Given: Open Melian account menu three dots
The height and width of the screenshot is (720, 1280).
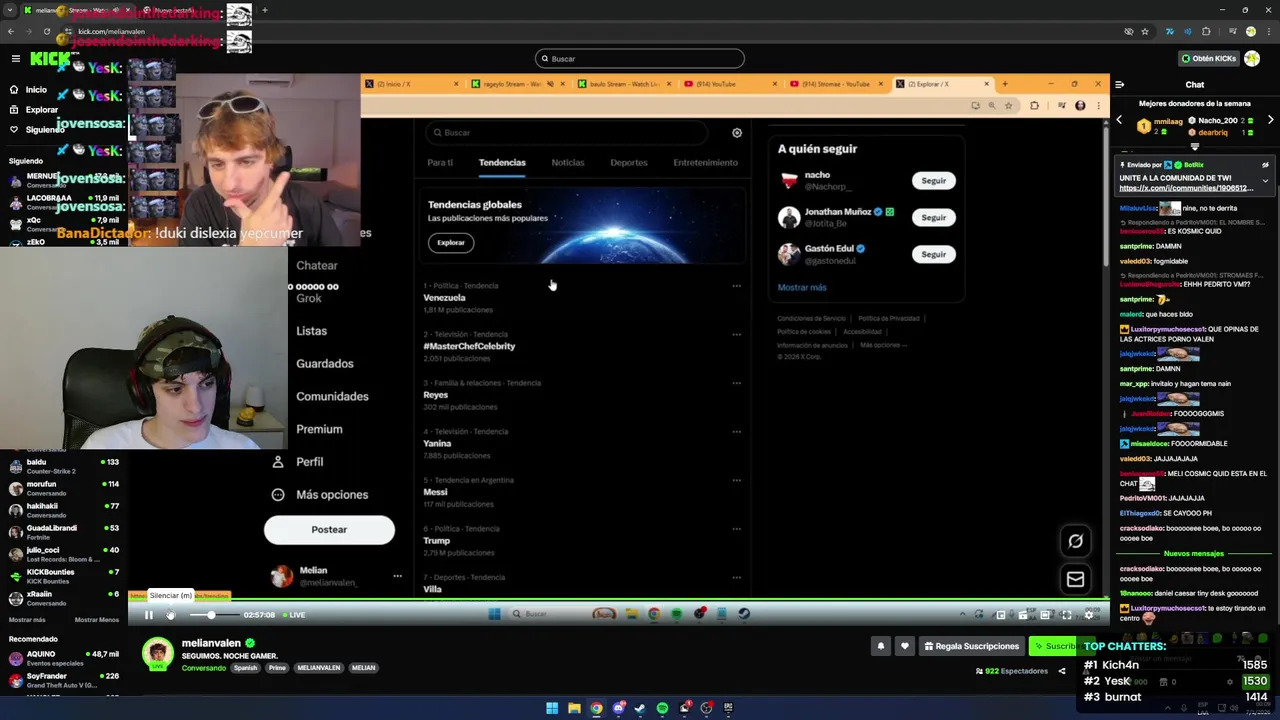Looking at the screenshot, I should 397,576.
